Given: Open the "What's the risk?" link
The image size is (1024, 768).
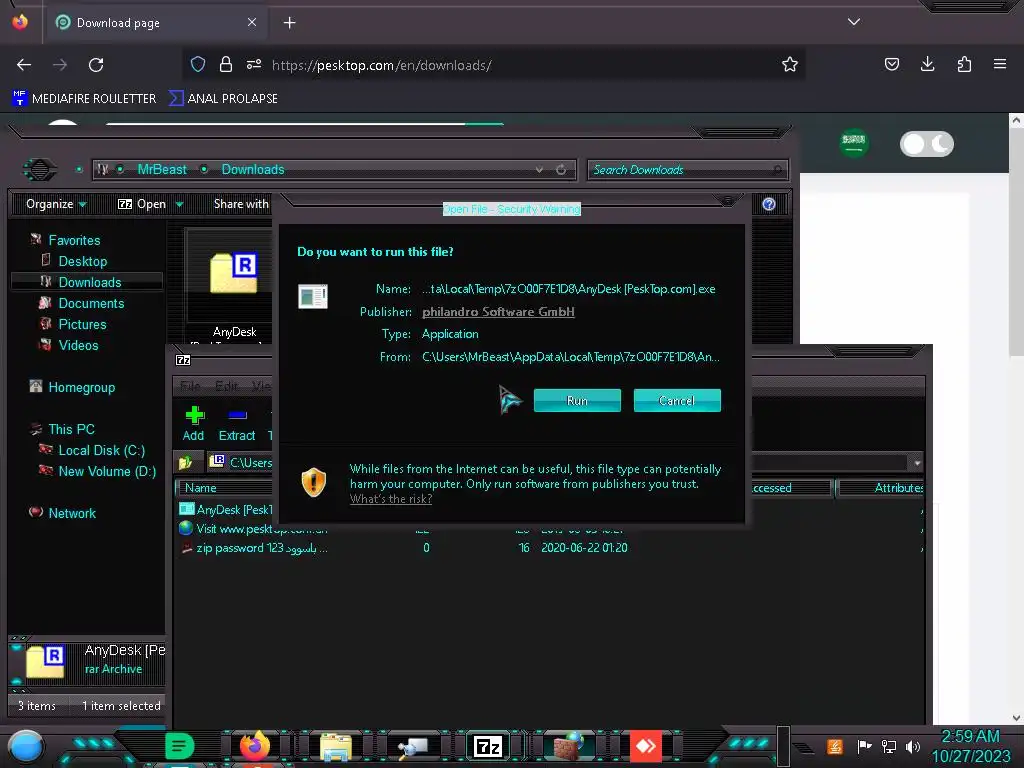Looking at the screenshot, I should click(391, 499).
